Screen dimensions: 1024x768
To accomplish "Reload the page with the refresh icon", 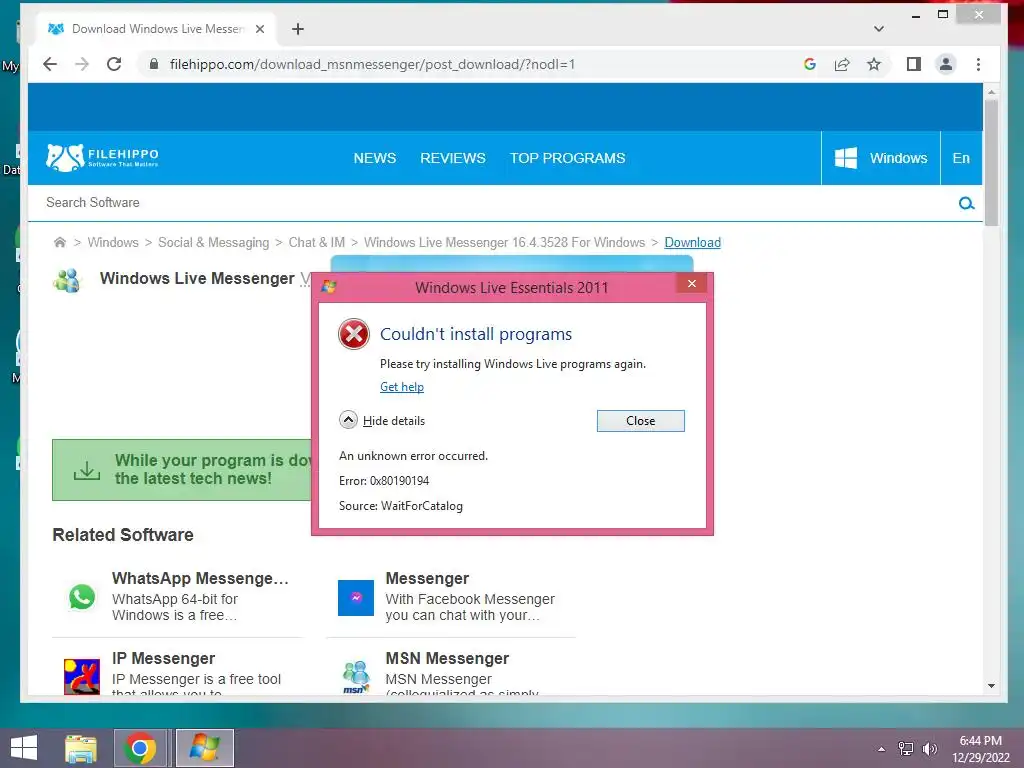I will point(114,64).
